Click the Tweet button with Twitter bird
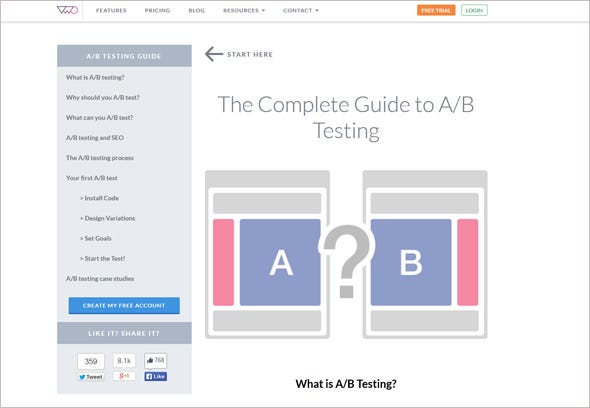This screenshot has height=408, width=590. pos(91,377)
